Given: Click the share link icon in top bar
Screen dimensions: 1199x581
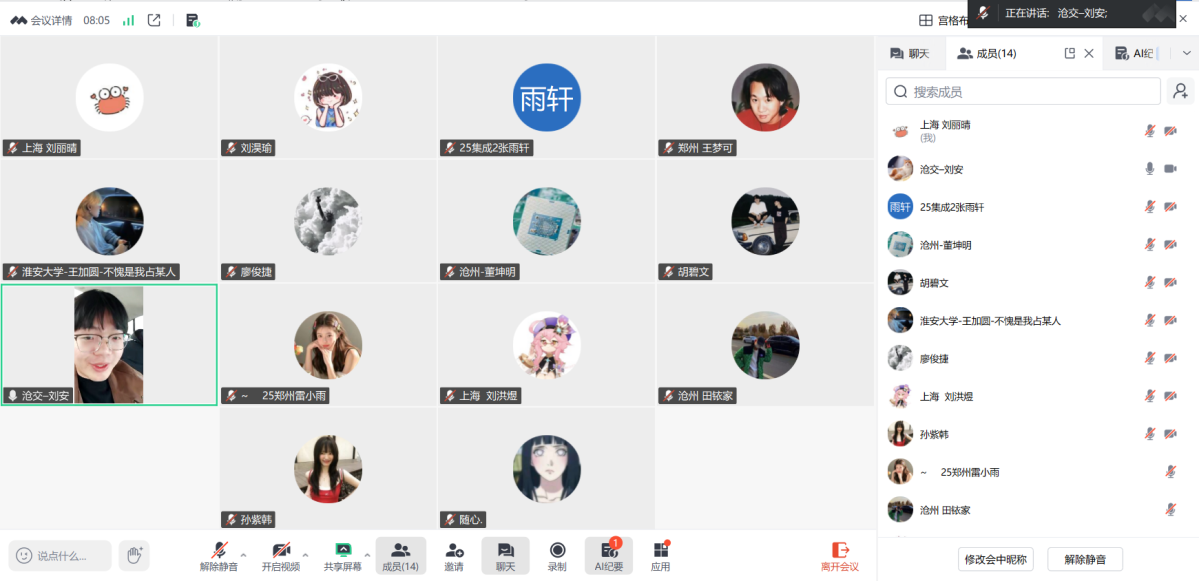Looking at the screenshot, I should click(154, 21).
